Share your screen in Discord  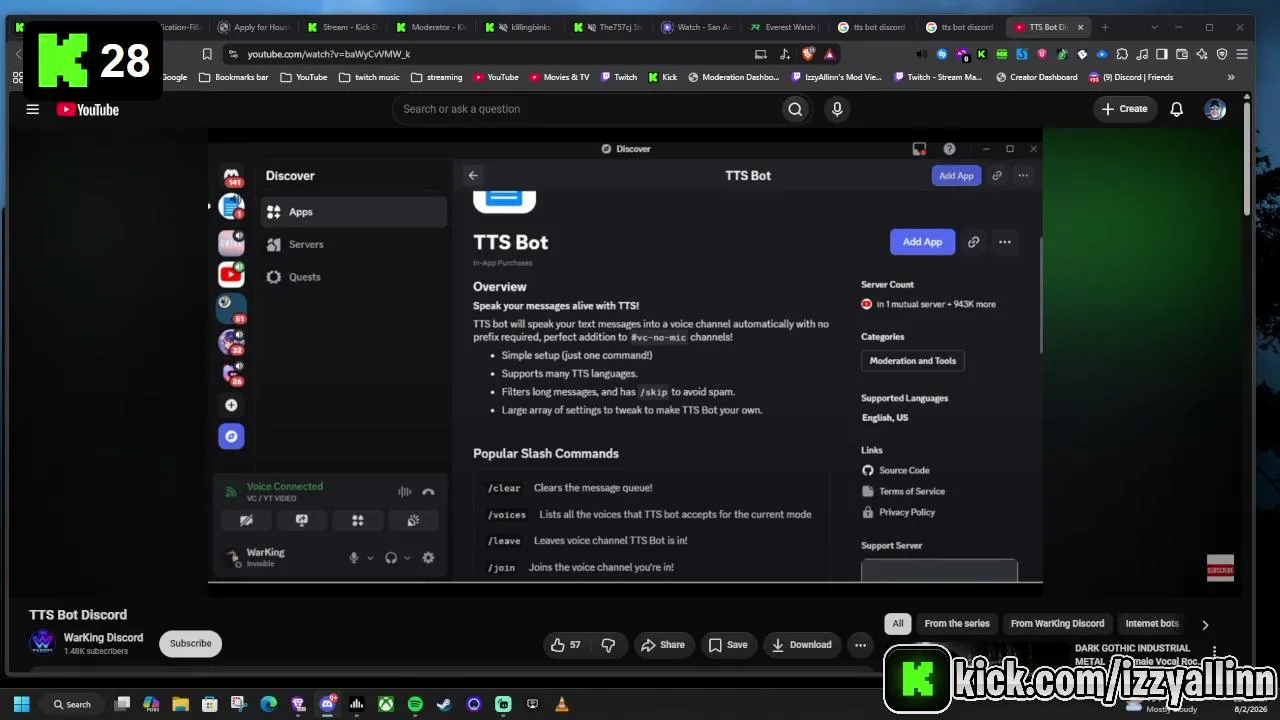pos(302,520)
